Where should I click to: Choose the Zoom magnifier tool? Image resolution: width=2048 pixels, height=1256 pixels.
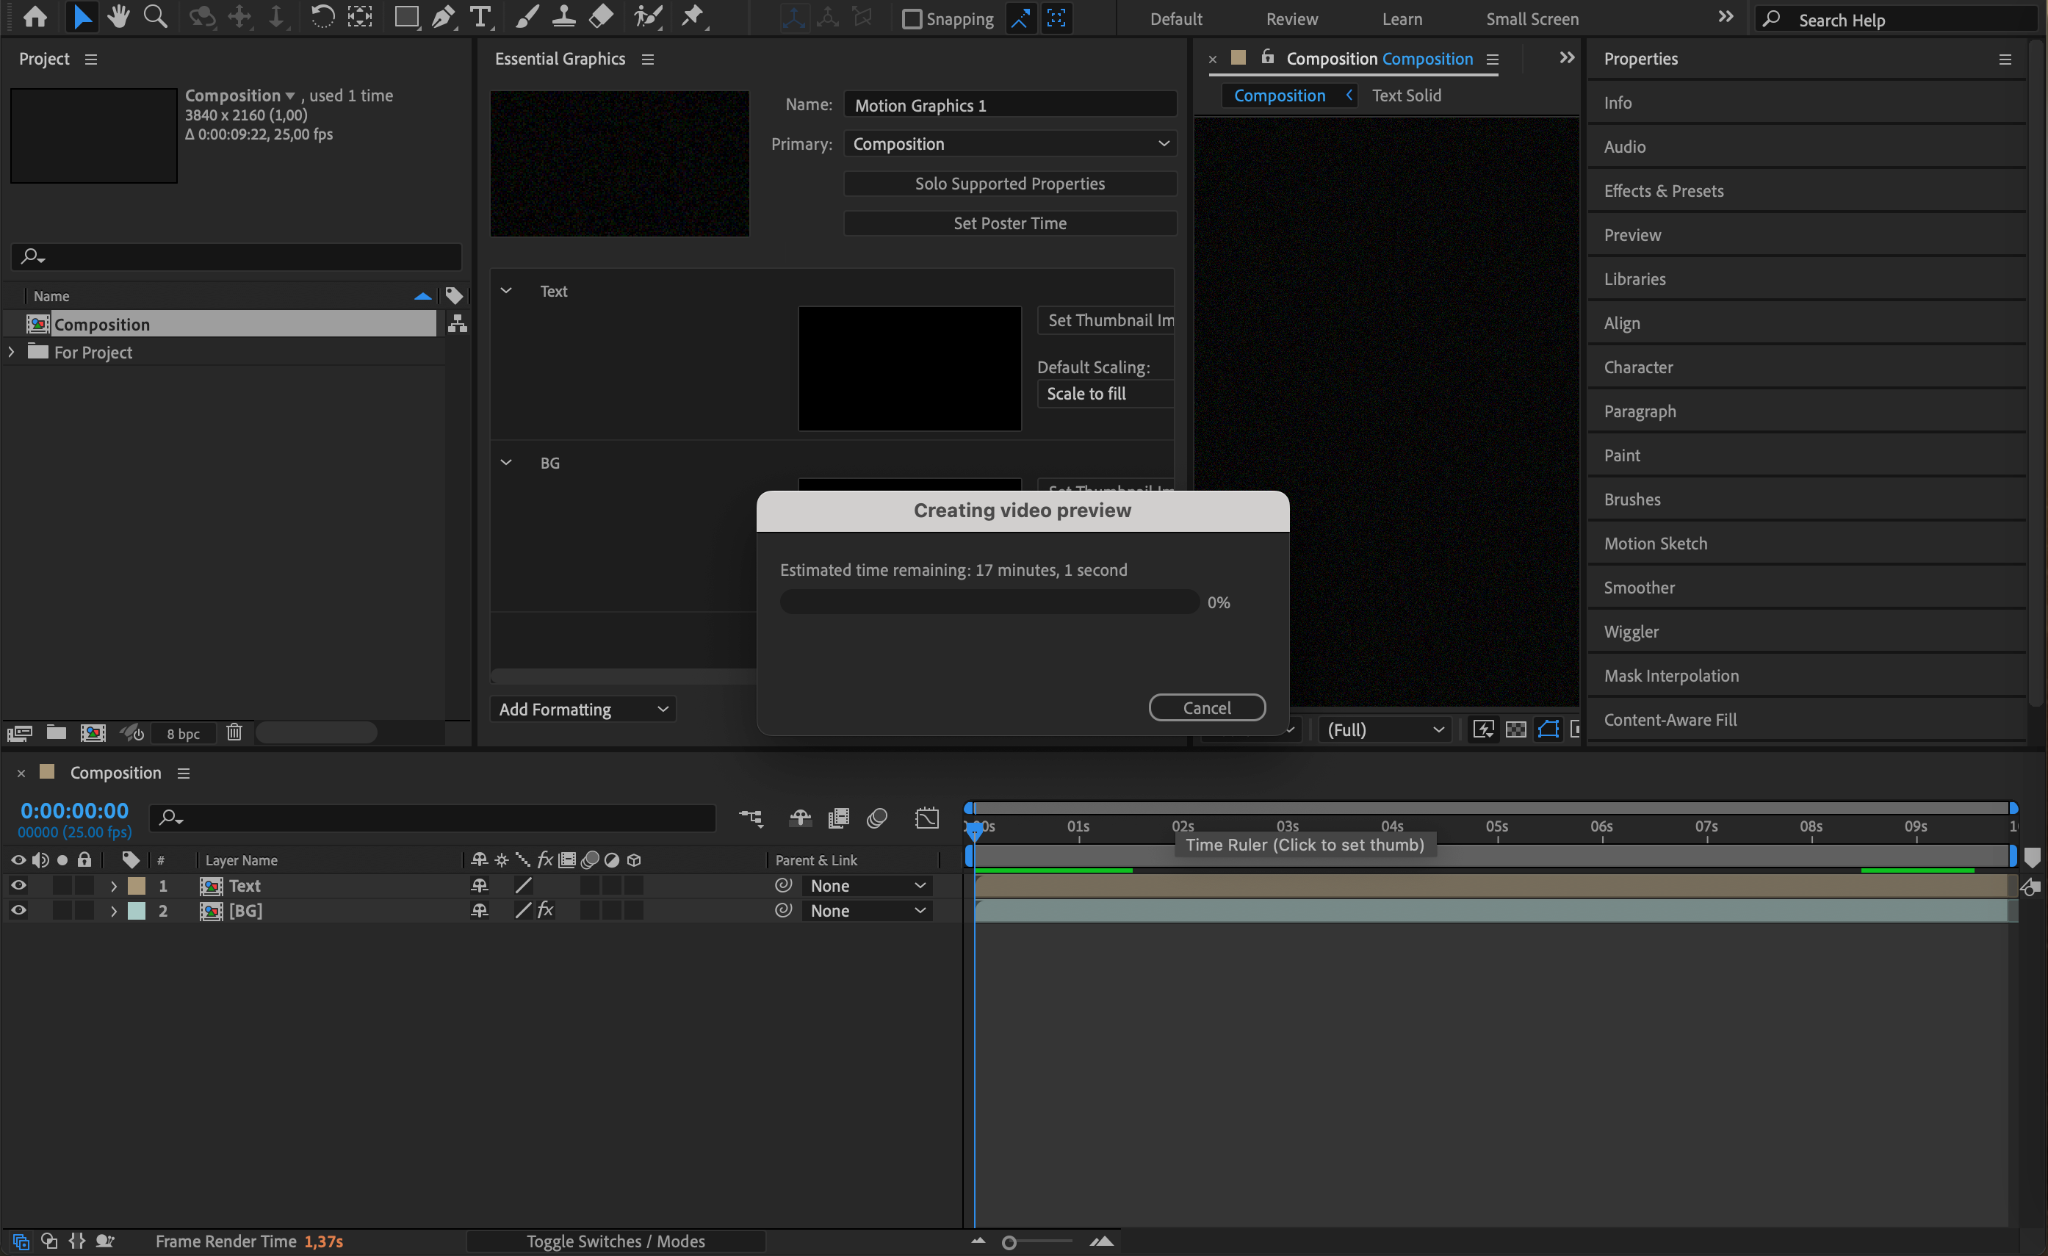click(155, 17)
